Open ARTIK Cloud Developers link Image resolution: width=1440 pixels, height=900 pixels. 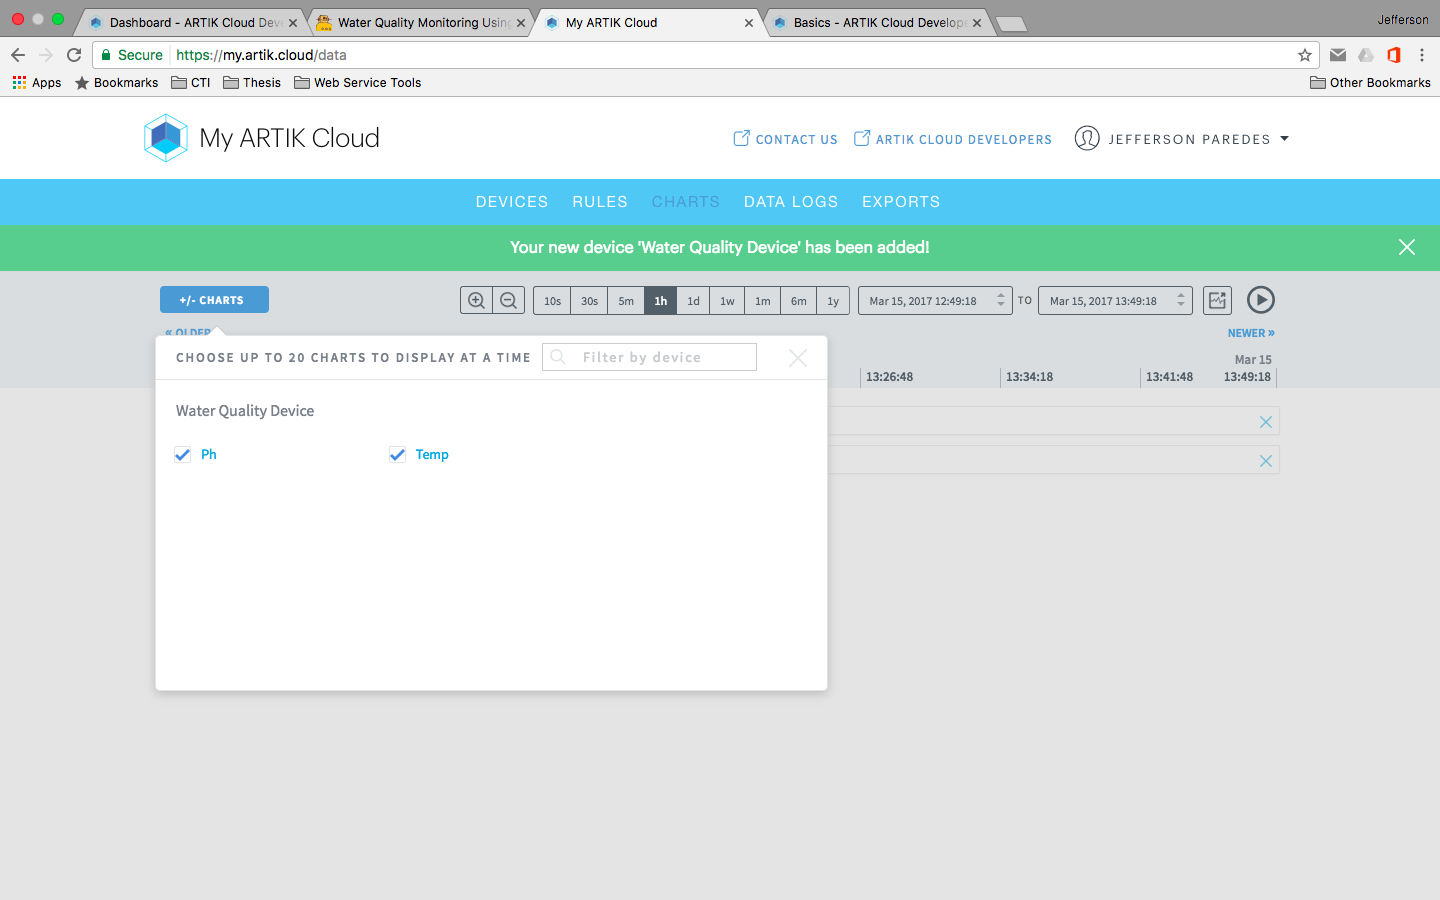(953, 139)
